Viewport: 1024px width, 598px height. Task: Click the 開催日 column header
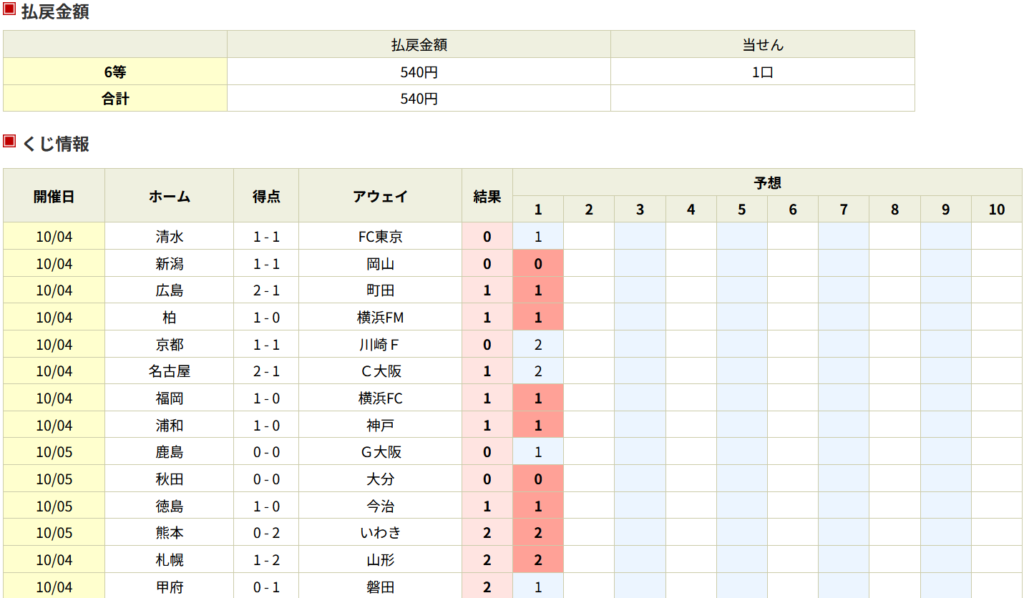[54, 196]
